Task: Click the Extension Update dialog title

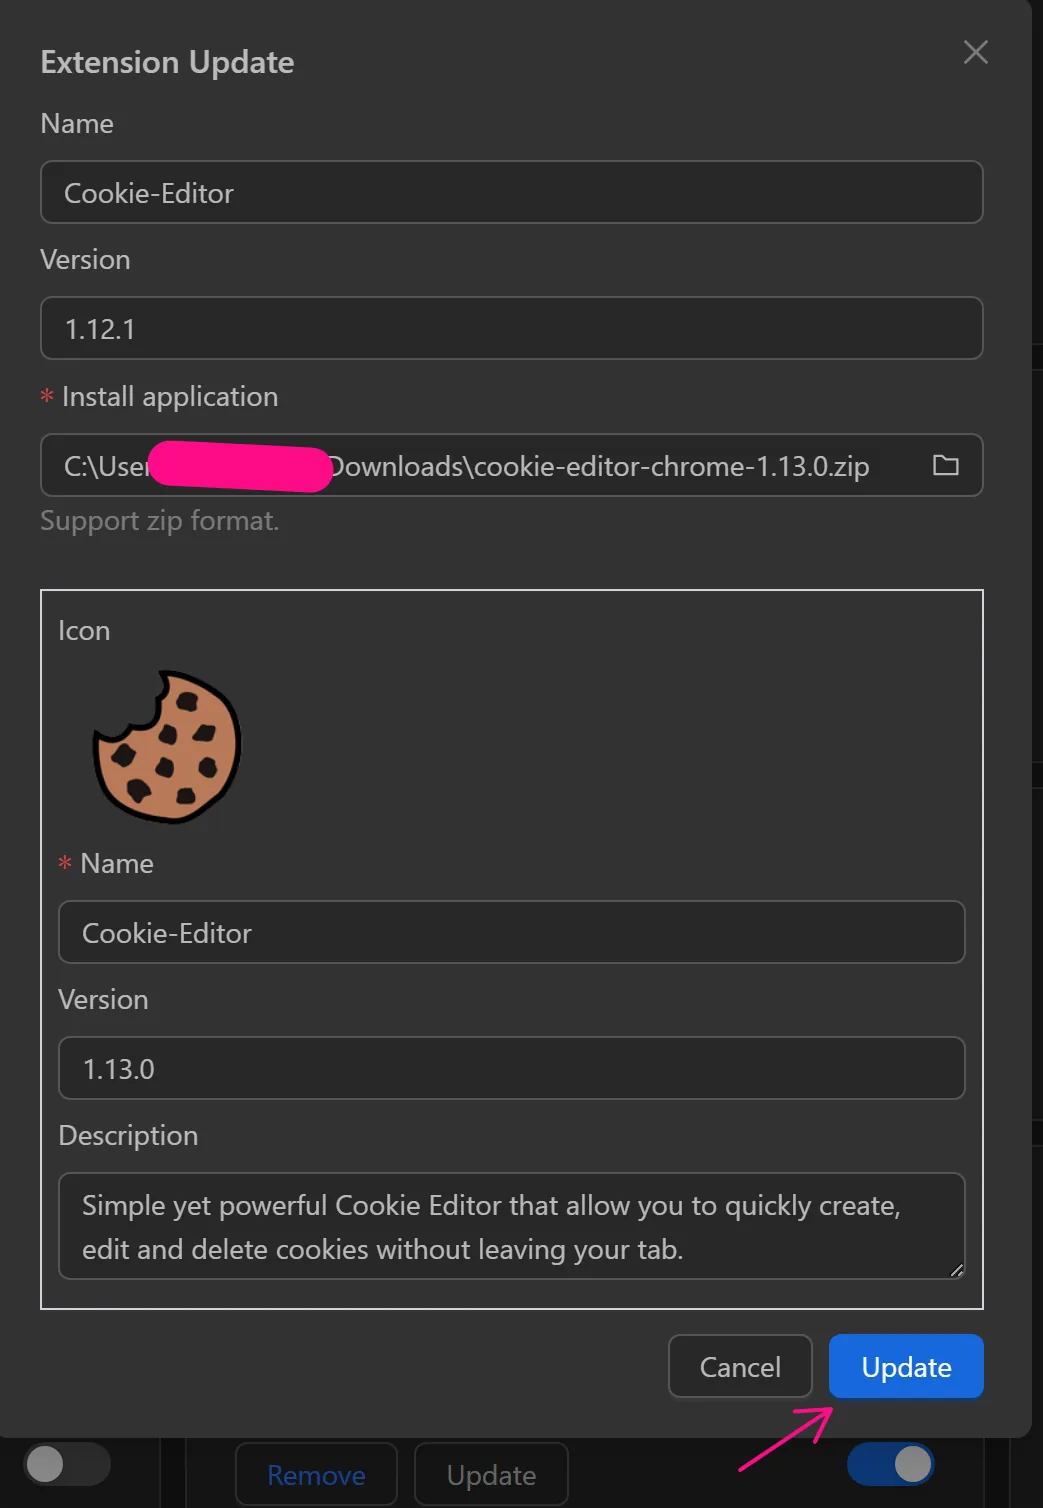Action: point(166,61)
